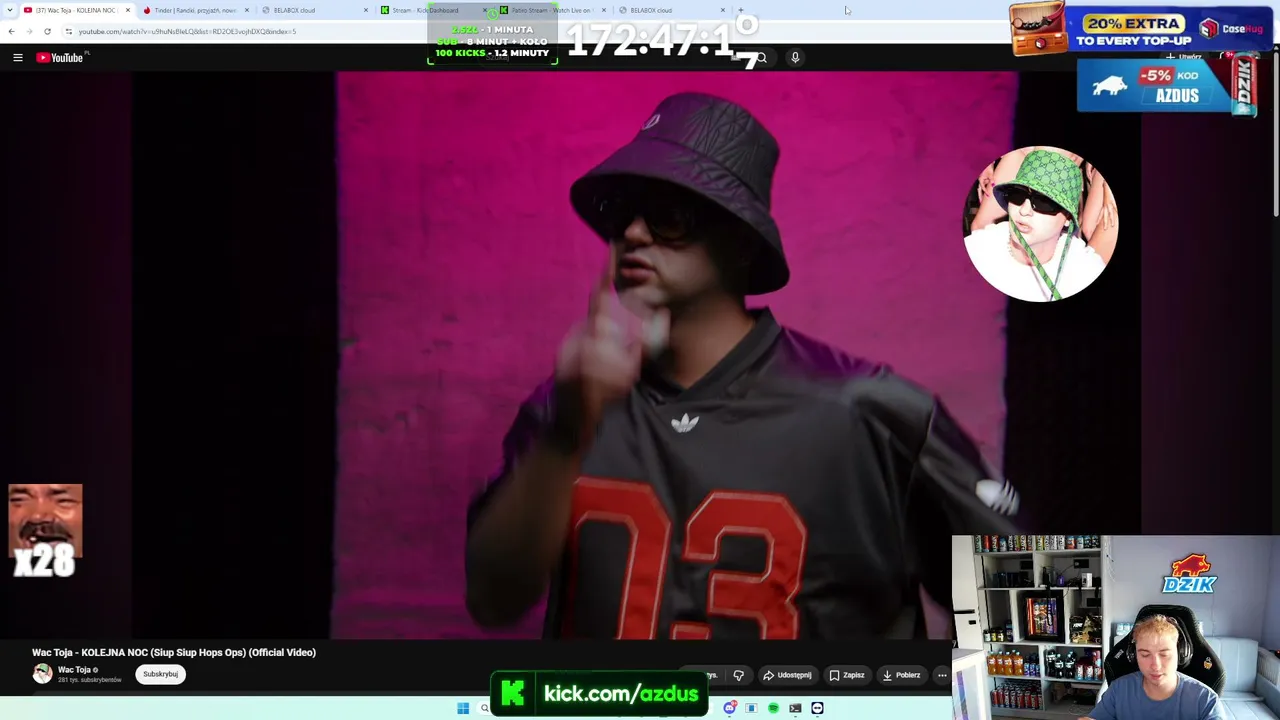Open the Windows Start menu
This screenshot has height=720, width=1280.
click(x=463, y=708)
